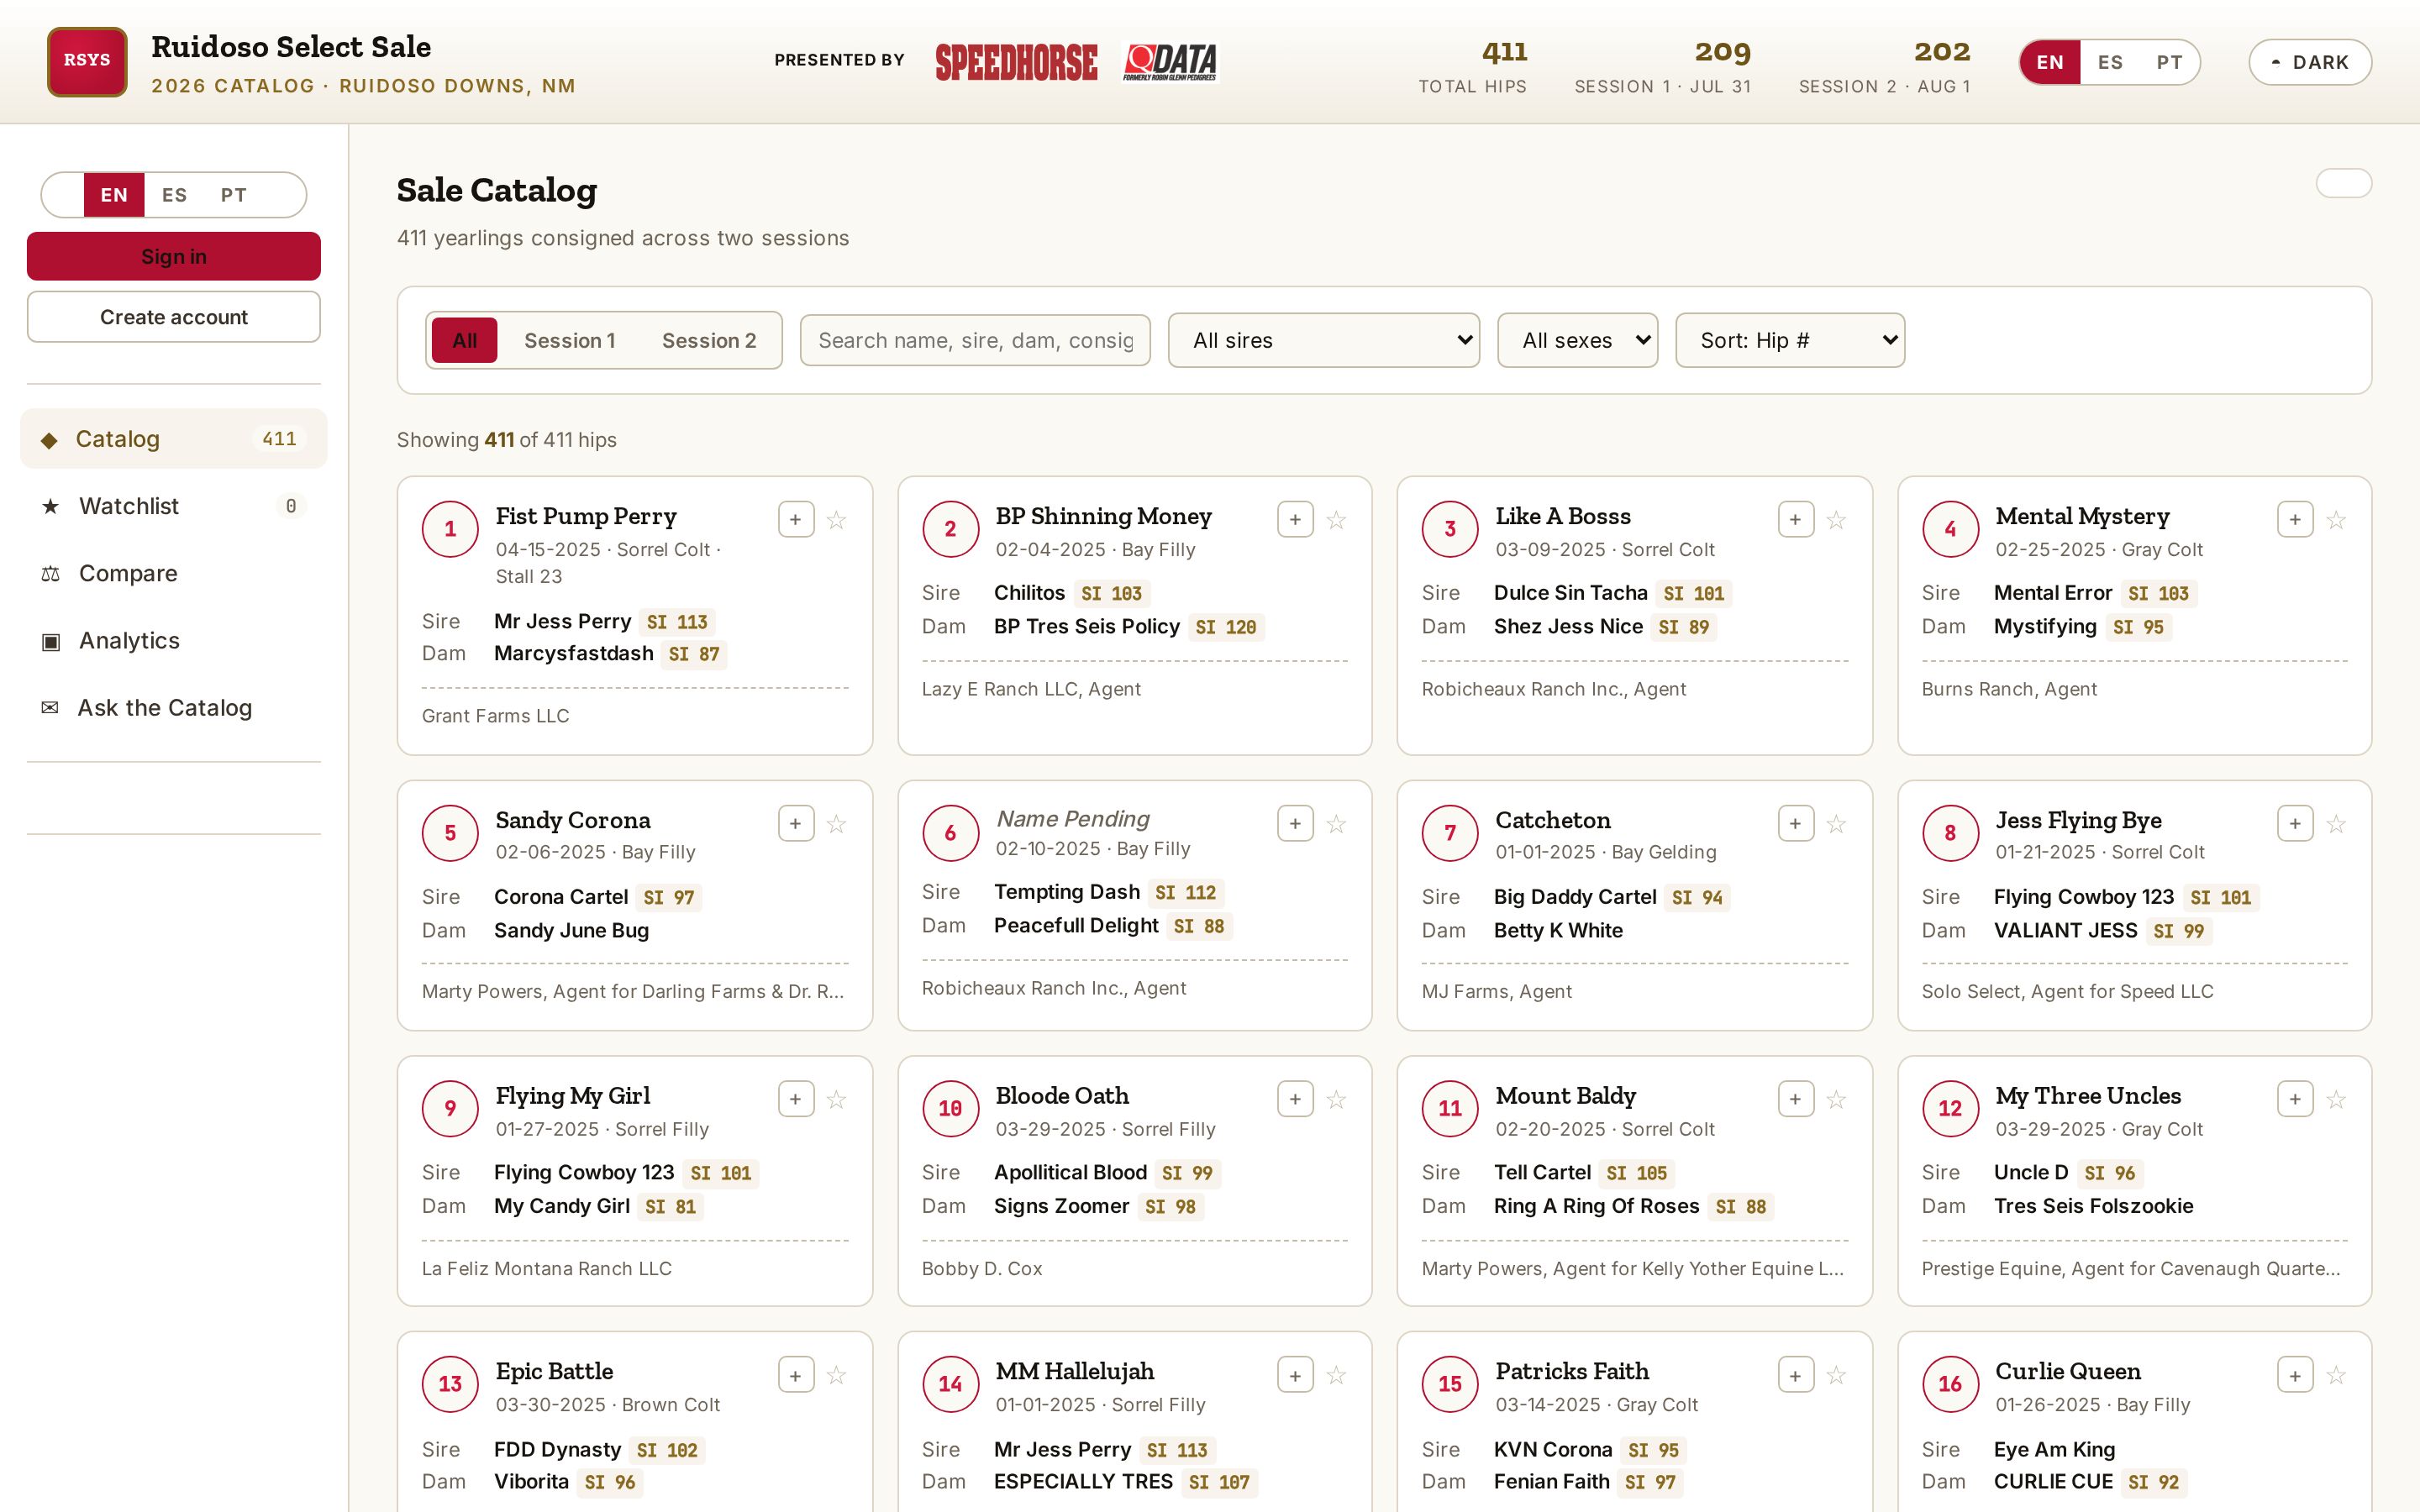
Task: Add hip 6 Name Pending to compare
Action: pyautogui.click(x=1295, y=823)
